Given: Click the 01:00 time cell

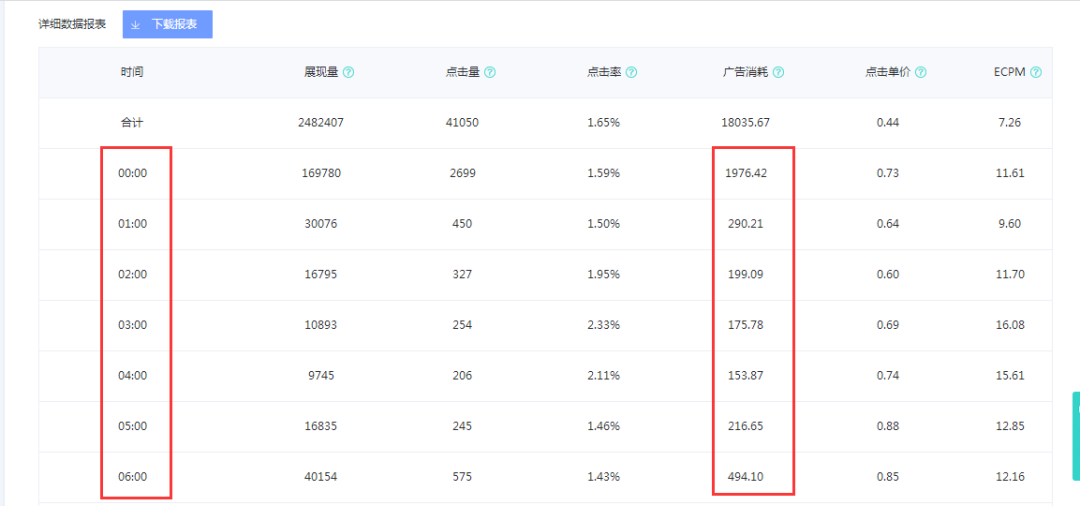Looking at the screenshot, I should 132,224.
